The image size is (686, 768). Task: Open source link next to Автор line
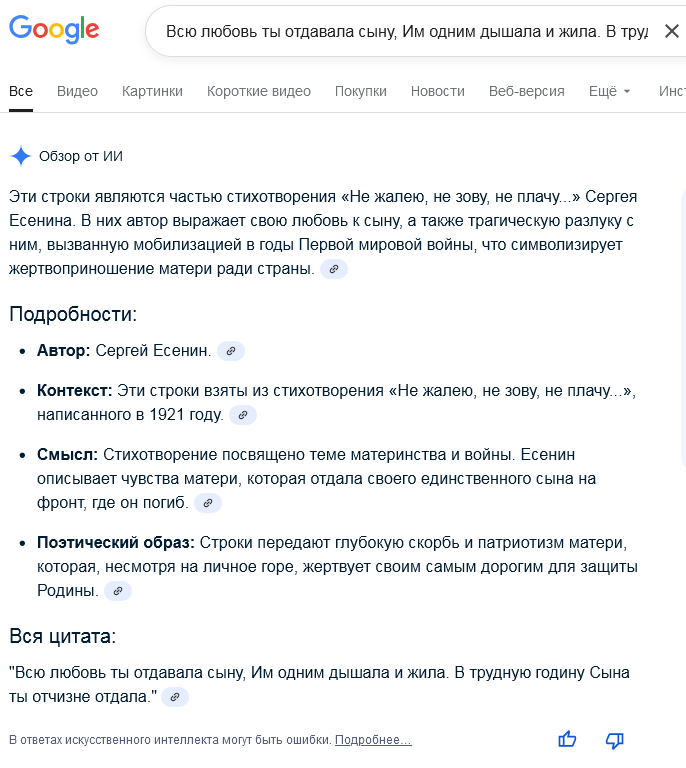[x=231, y=351]
